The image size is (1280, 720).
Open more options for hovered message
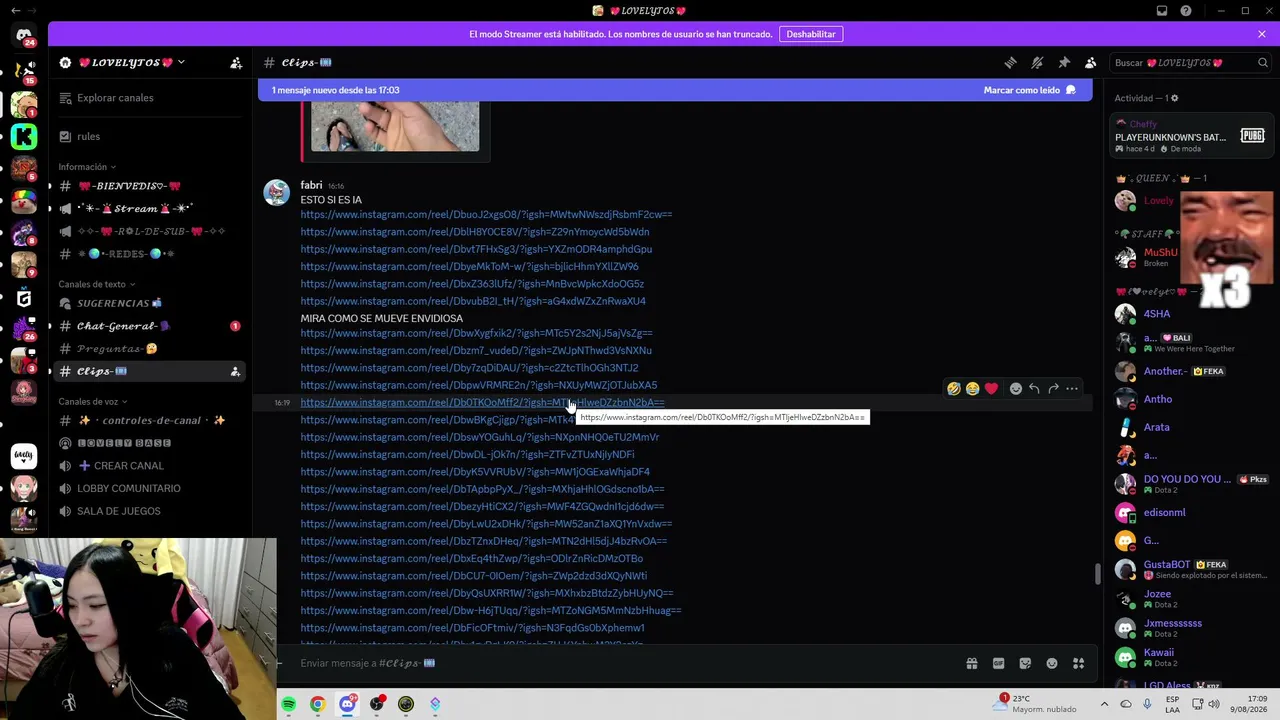click(1072, 389)
